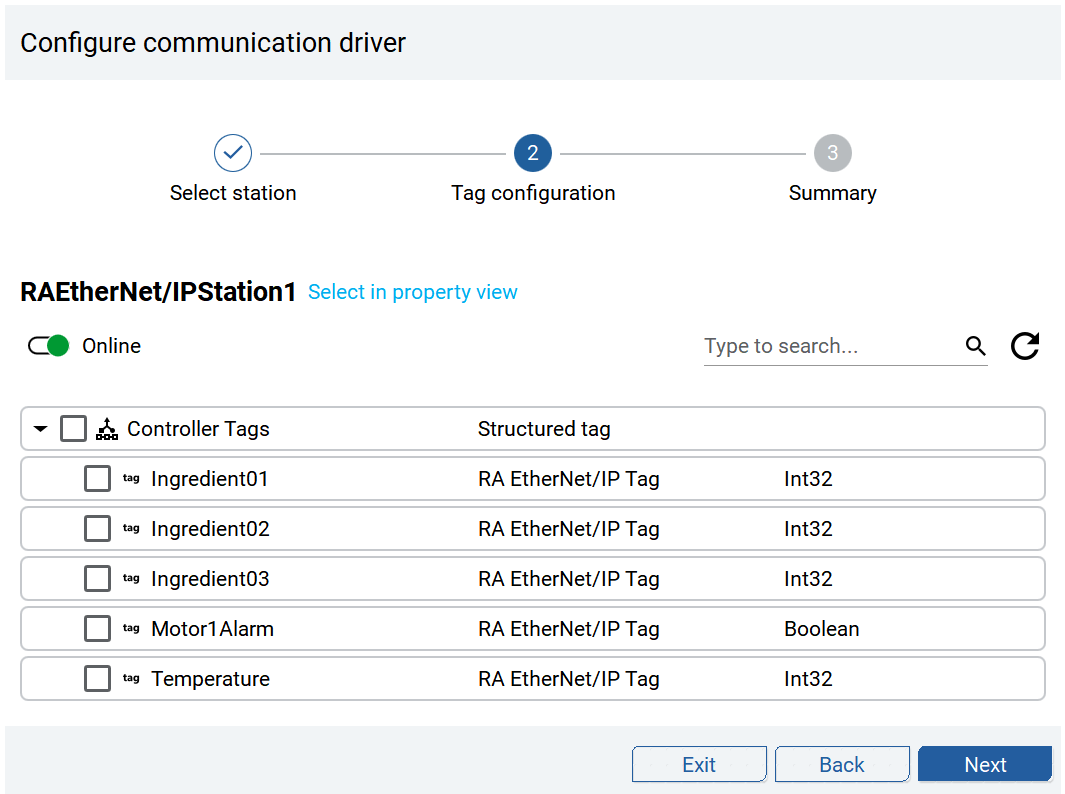Image resolution: width=1065 pixels, height=794 pixels.
Task: Exit the driver configuration wizard
Action: (x=699, y=764)
